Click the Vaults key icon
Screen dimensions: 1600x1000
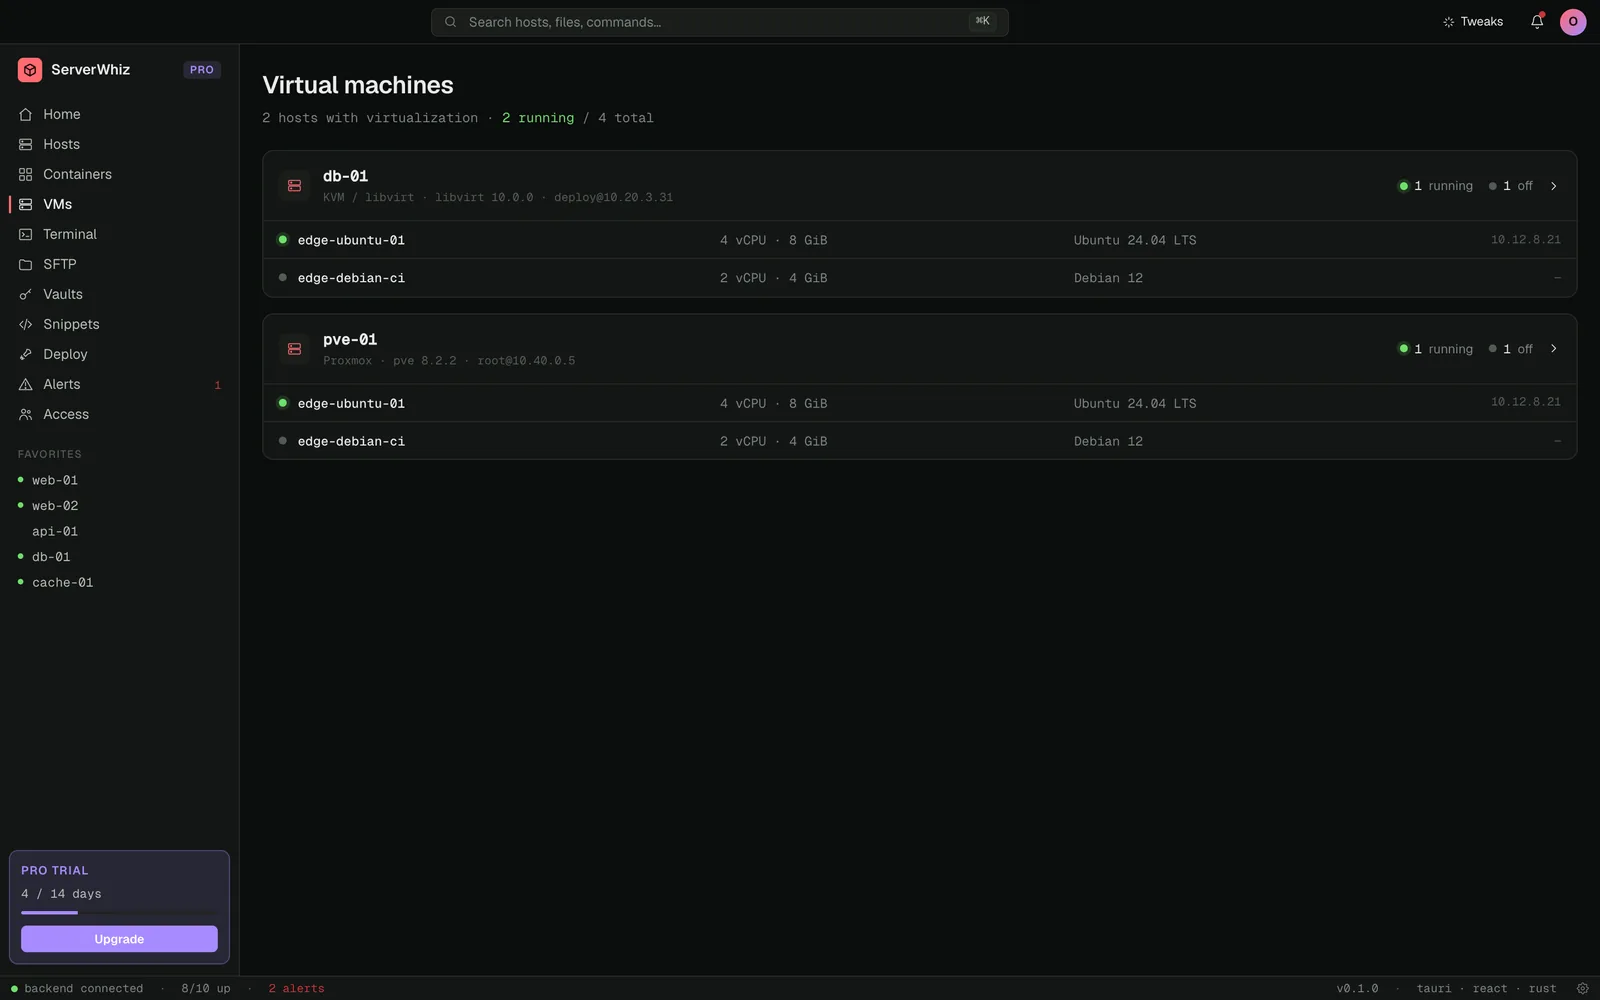click(26, 294)
